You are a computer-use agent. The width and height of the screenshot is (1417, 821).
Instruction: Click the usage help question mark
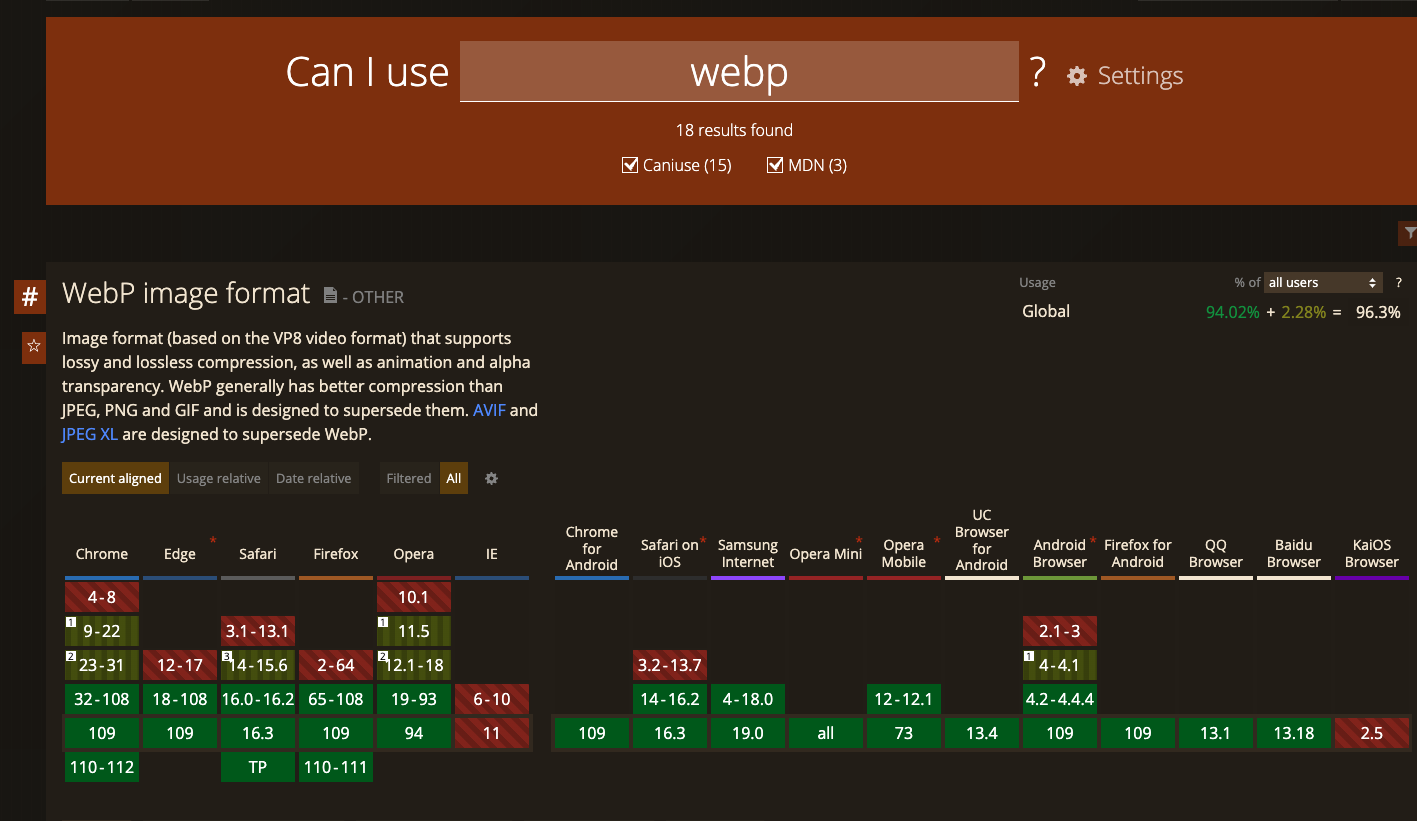point(1399,282)
